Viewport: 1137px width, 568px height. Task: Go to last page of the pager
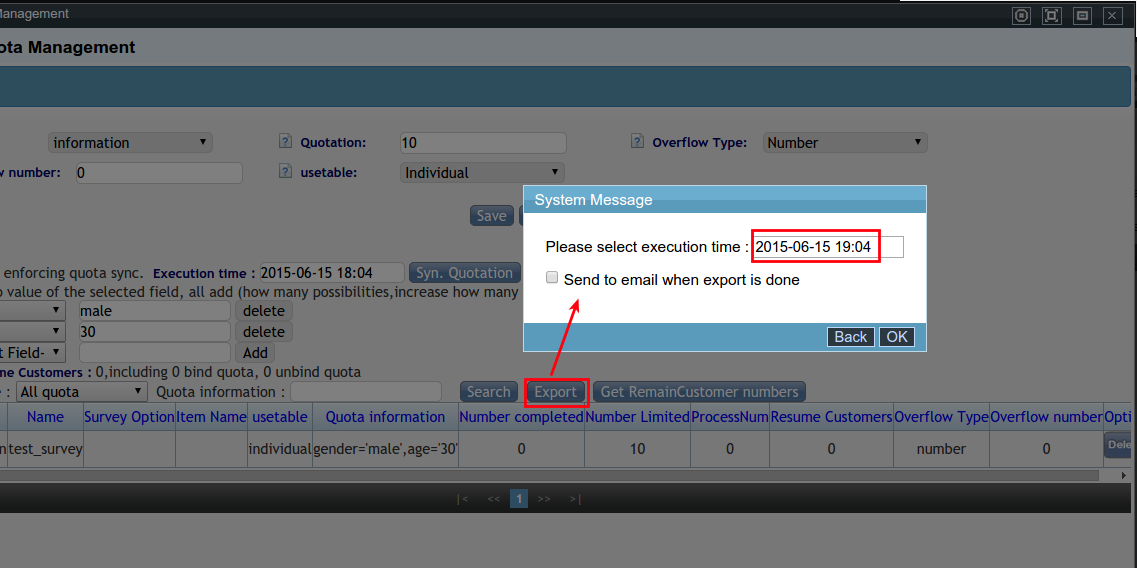pyautogui.click(x=574, y=498)
